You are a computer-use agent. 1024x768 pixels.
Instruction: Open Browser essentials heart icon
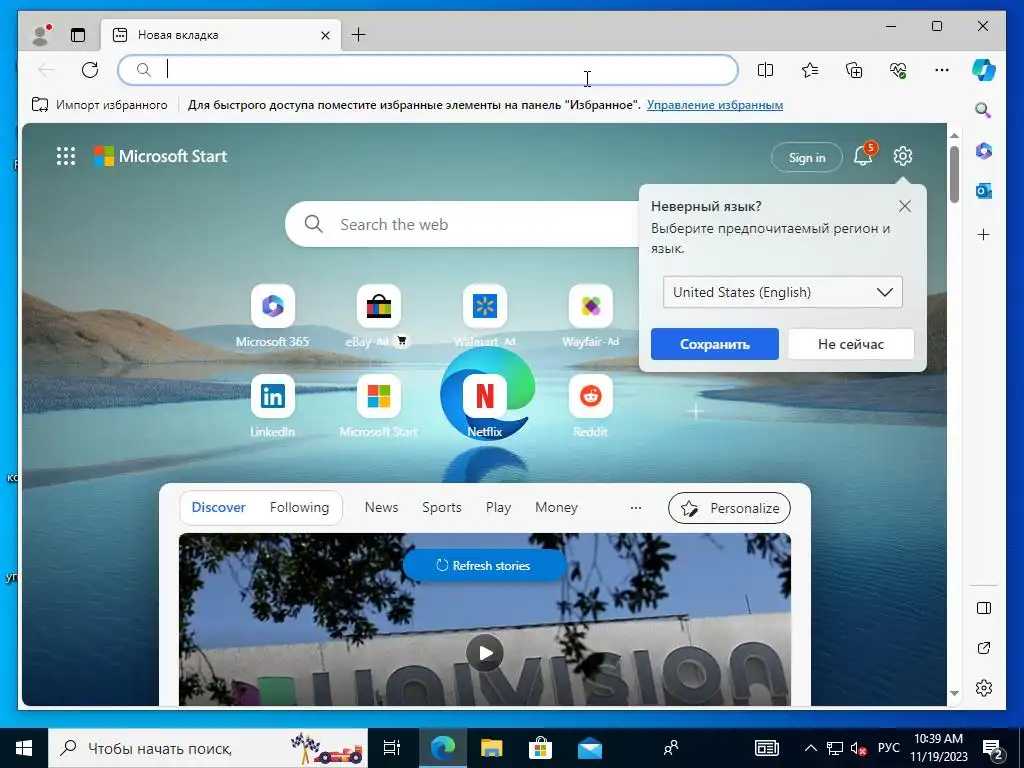898,70
